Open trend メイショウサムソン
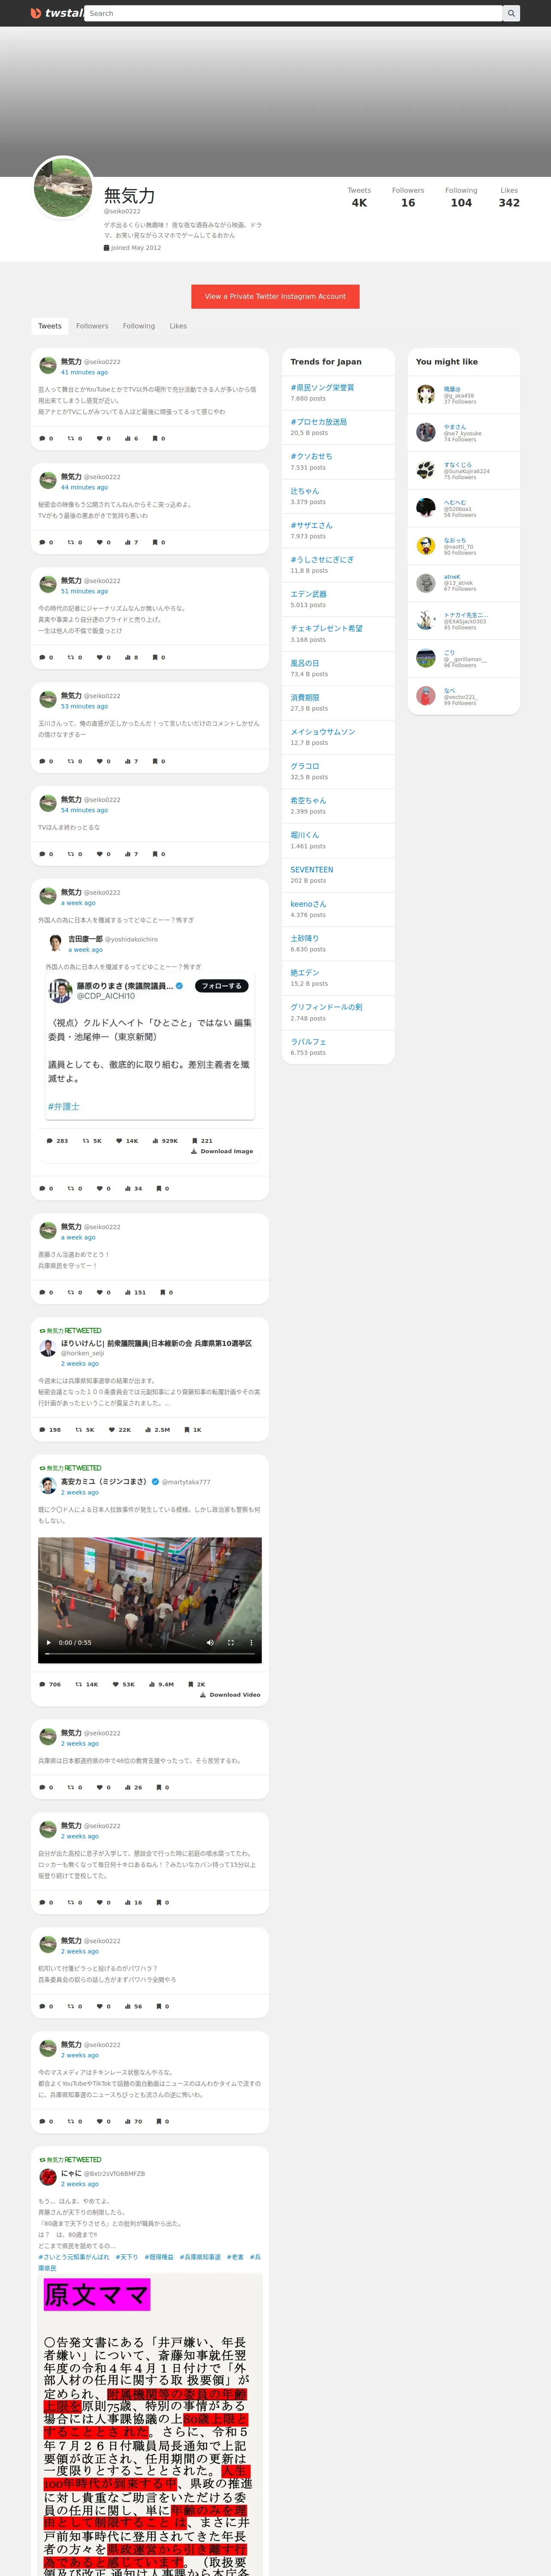The width and height of the screenshot is (551, 2576). tap(323, 732)
